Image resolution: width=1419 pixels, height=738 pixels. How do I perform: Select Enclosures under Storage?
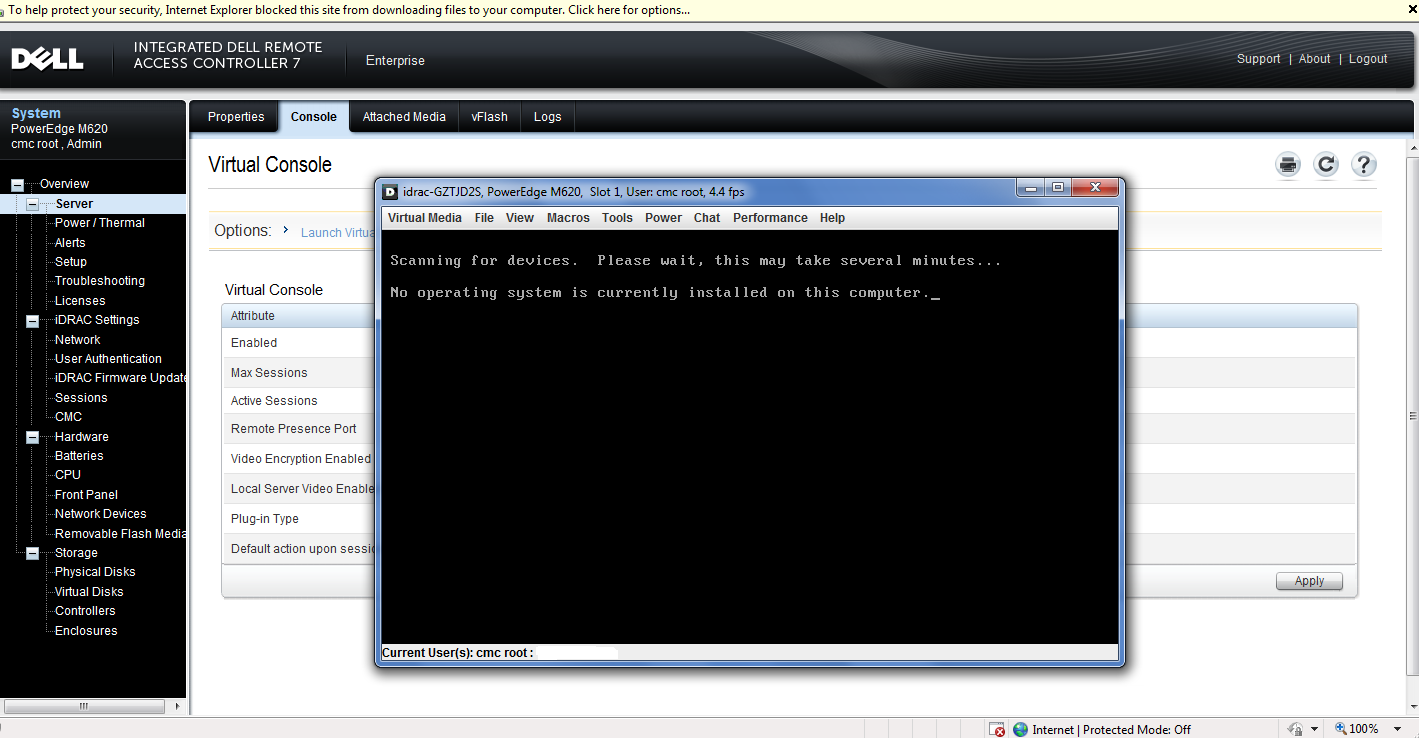coord(86,631)
